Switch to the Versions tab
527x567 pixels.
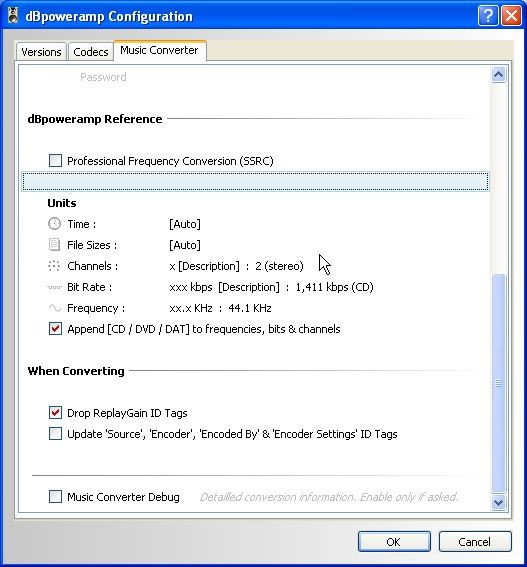pyautogui.click(x=41, y=52)
